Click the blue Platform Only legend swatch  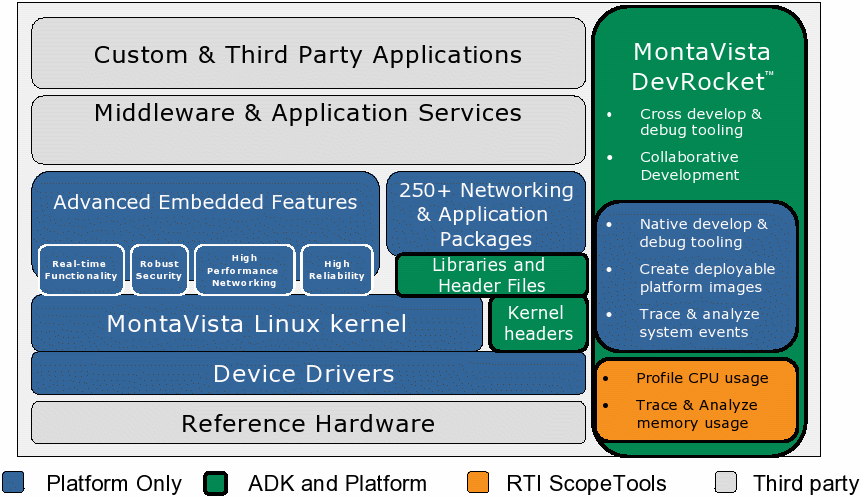click(x=13, y=483)
